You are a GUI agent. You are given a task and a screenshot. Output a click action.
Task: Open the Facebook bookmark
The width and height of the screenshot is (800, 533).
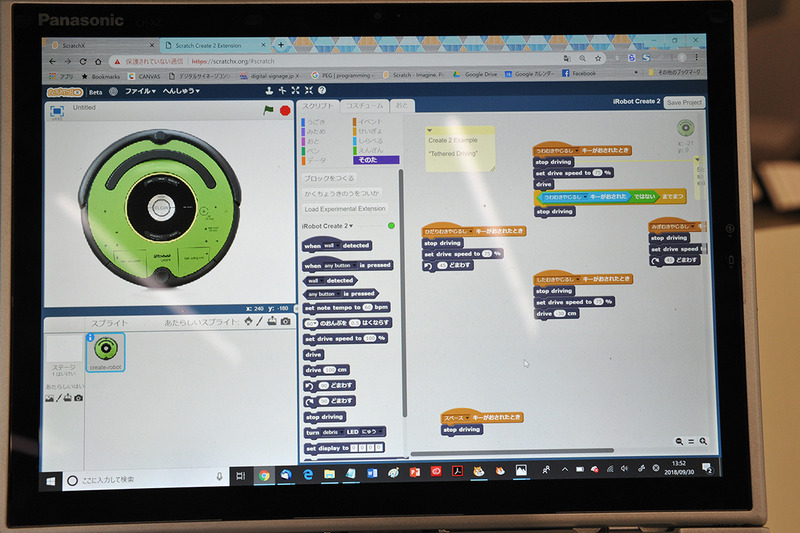pos(579,73)
